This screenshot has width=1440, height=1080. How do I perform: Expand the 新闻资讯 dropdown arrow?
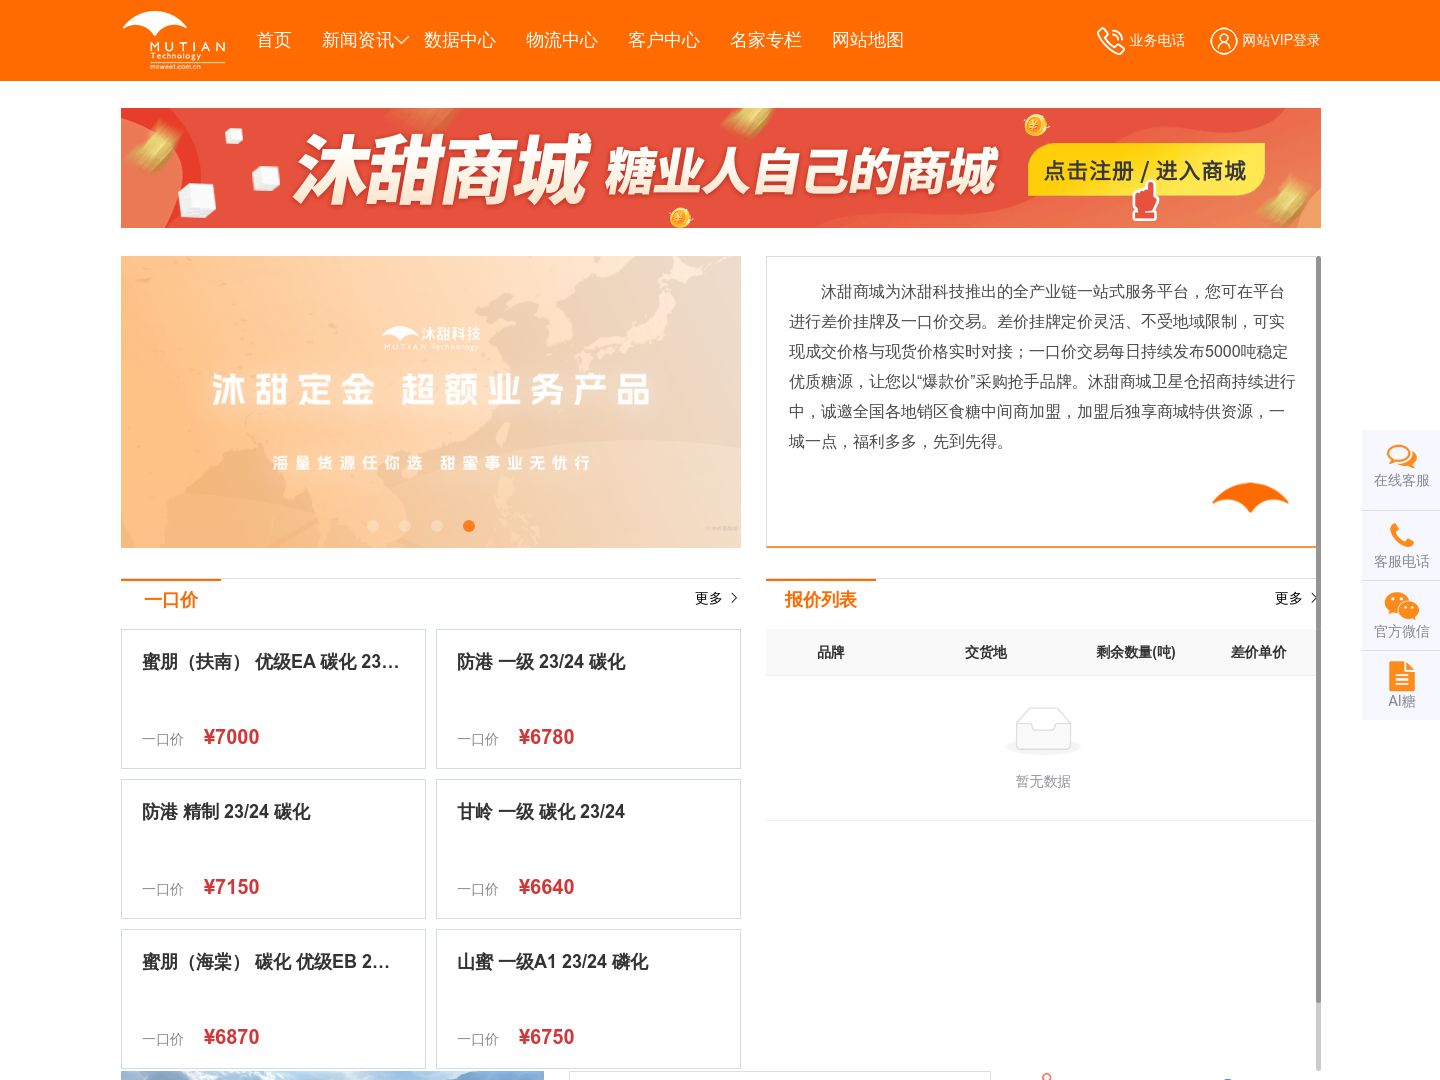pos(402,40)
